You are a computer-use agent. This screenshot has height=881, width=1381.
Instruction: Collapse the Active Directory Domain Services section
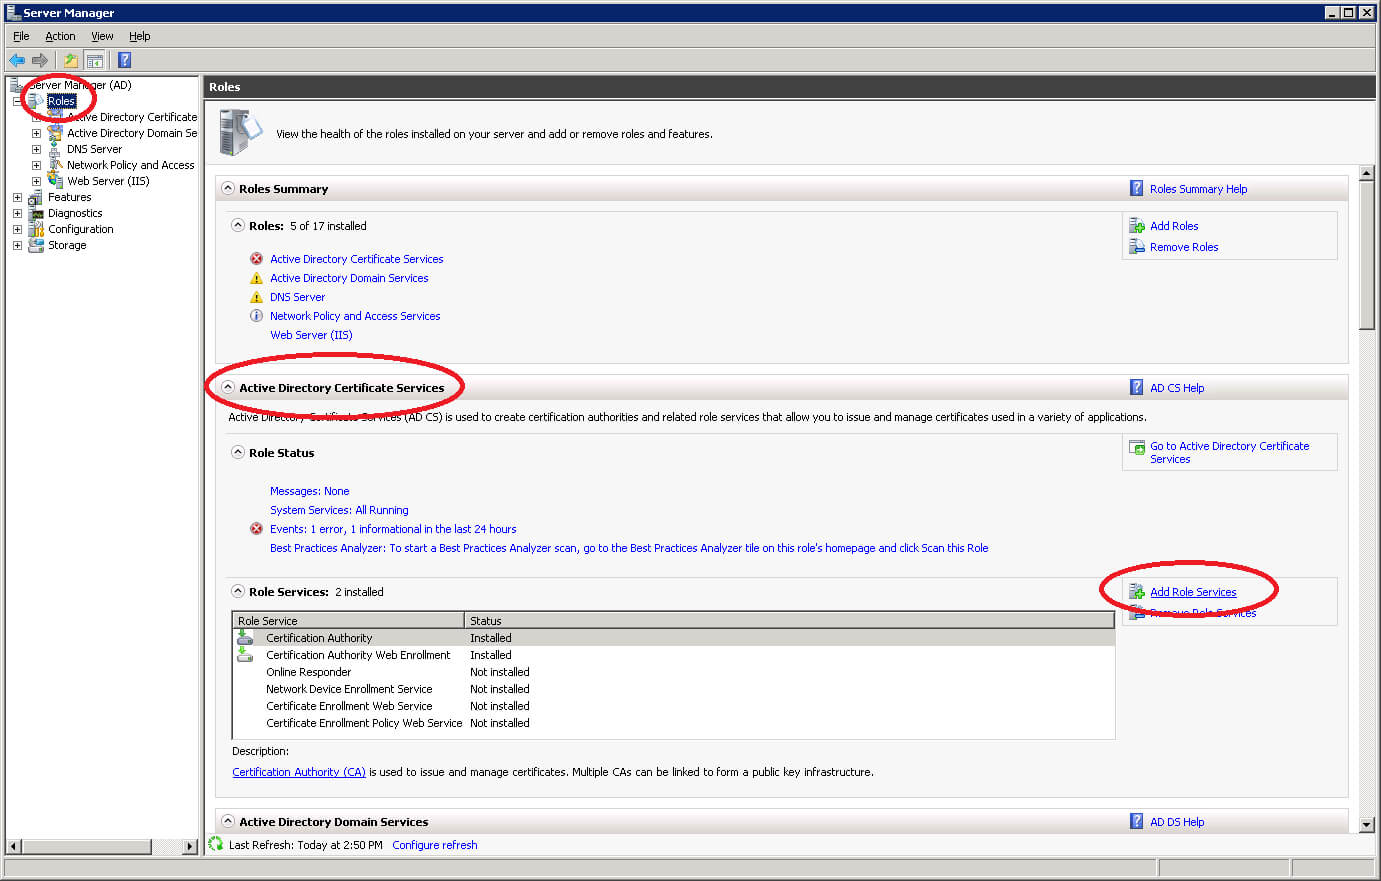pyautogui.click(x=228, y=821)
